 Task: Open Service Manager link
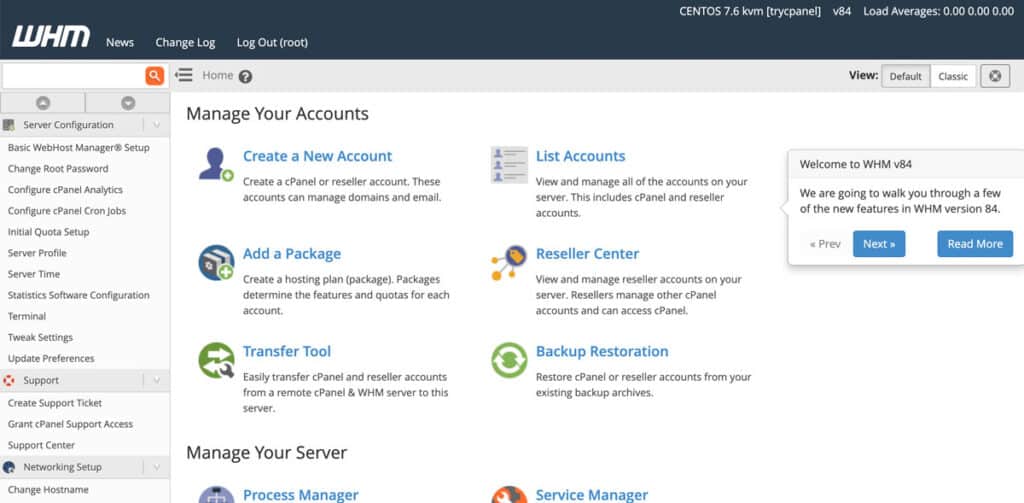592,495
